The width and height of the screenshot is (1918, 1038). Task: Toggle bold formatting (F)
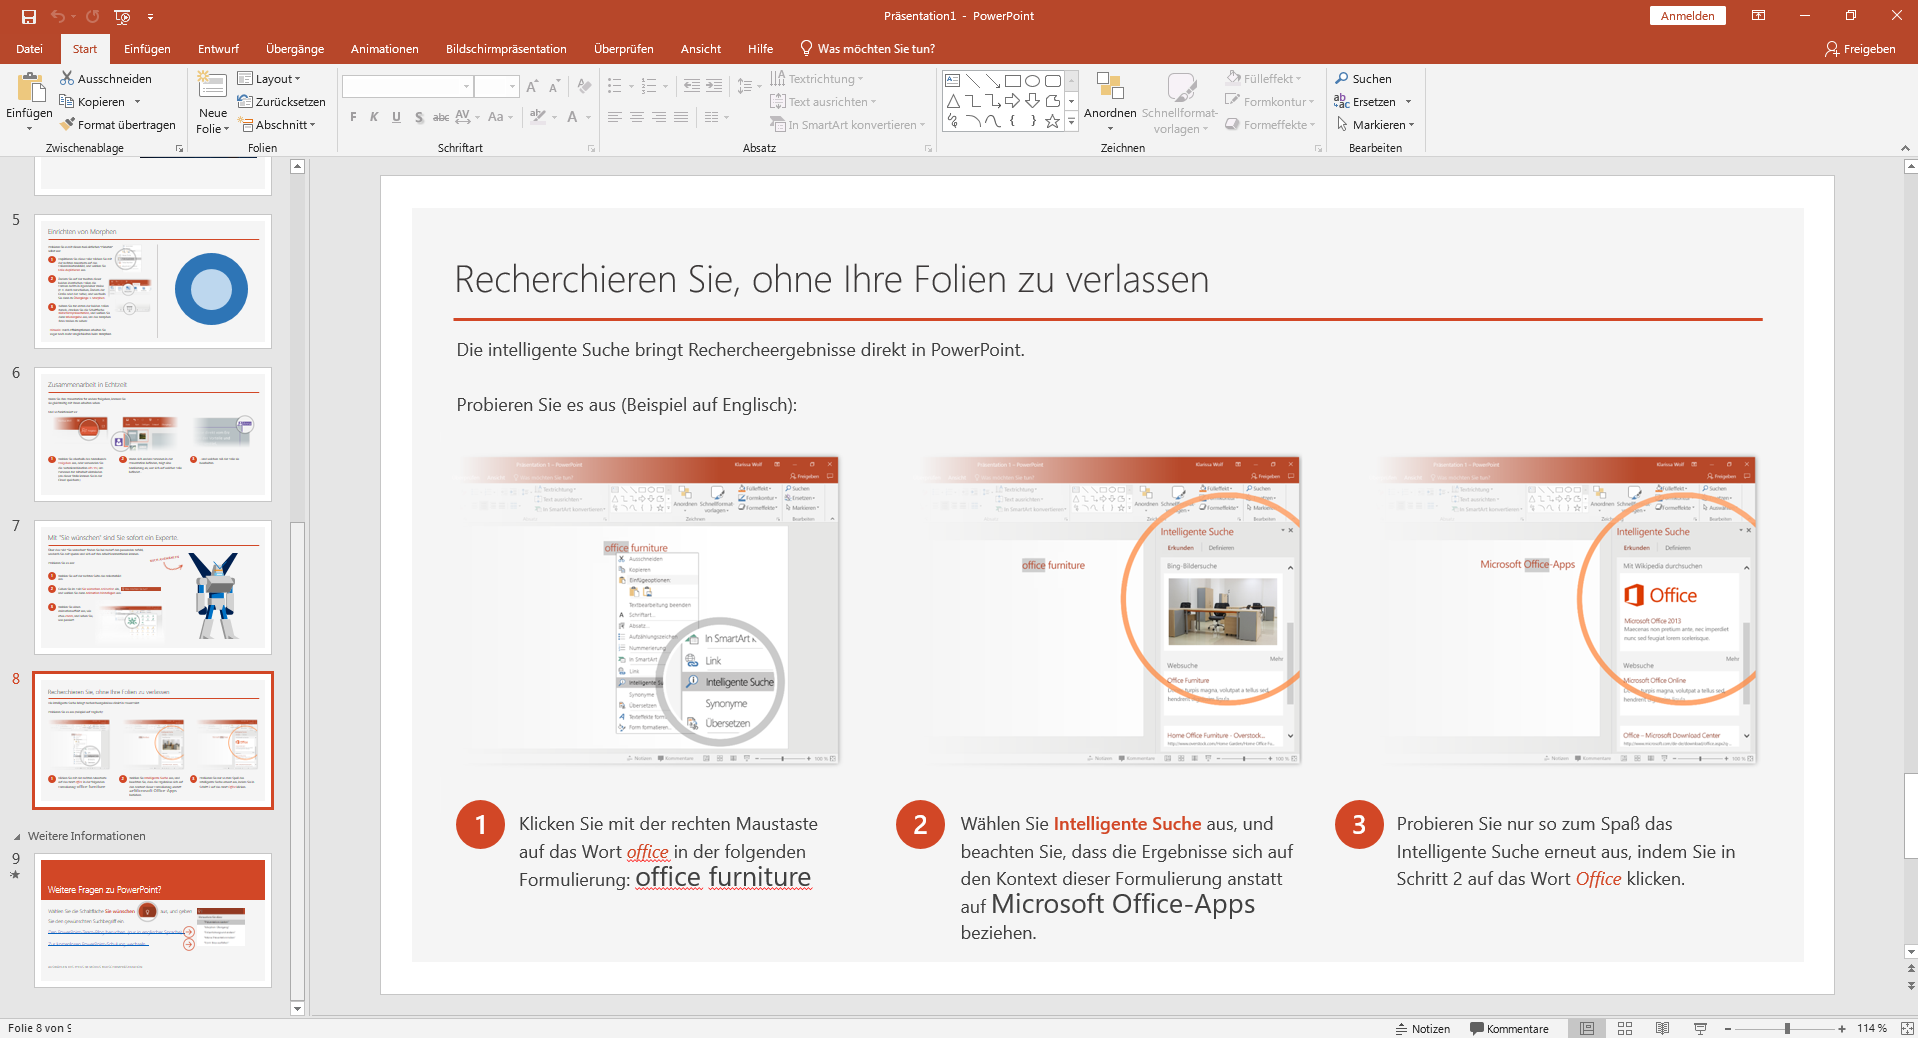pyautogui.click(x=353, y=117)
